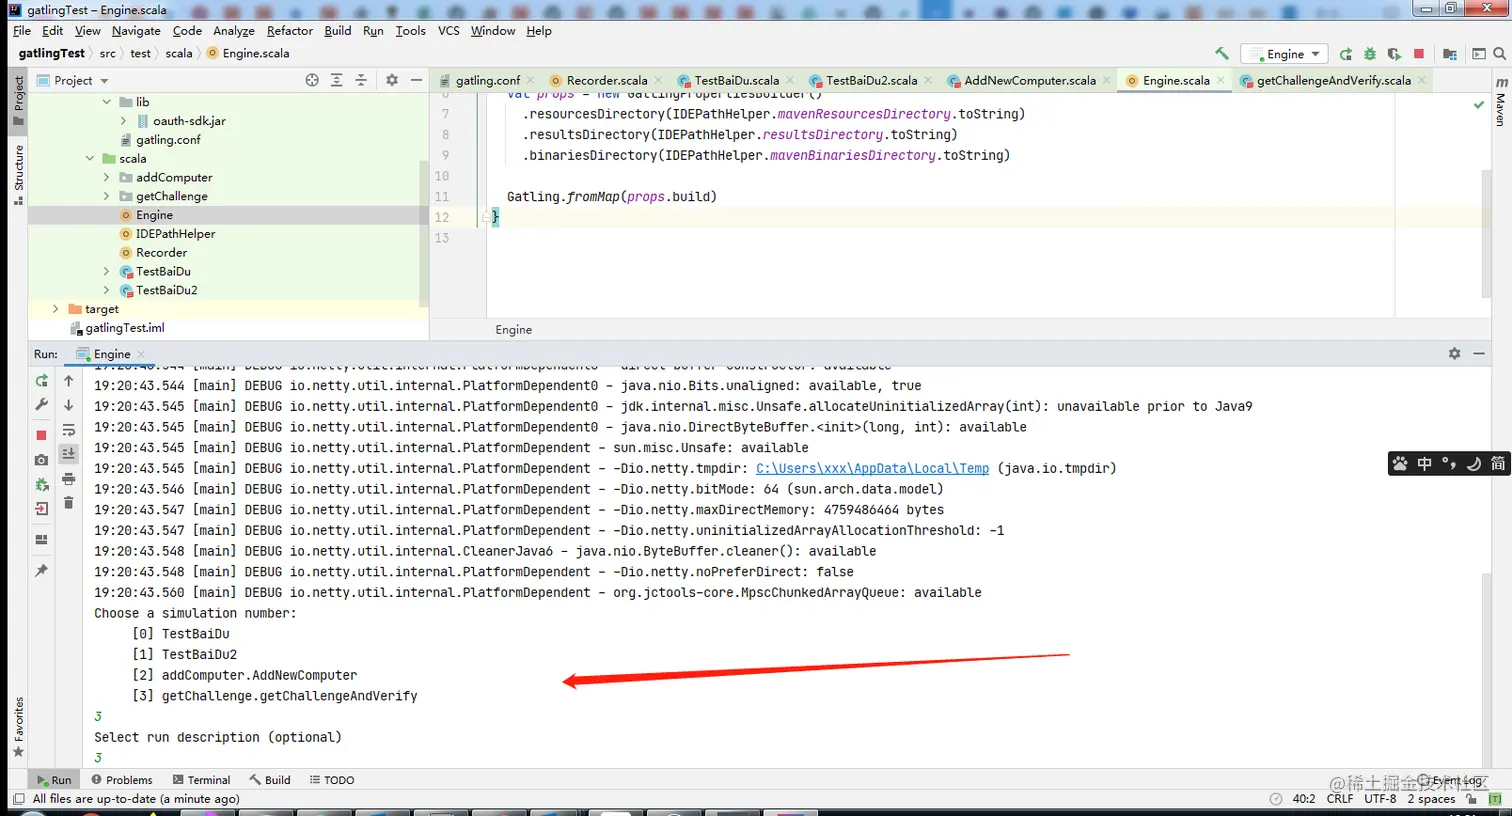Image resolution: width=1512 pixels, height=816 pixels.
Task: Minimize the Run tool window
Action: [1479, 354]
